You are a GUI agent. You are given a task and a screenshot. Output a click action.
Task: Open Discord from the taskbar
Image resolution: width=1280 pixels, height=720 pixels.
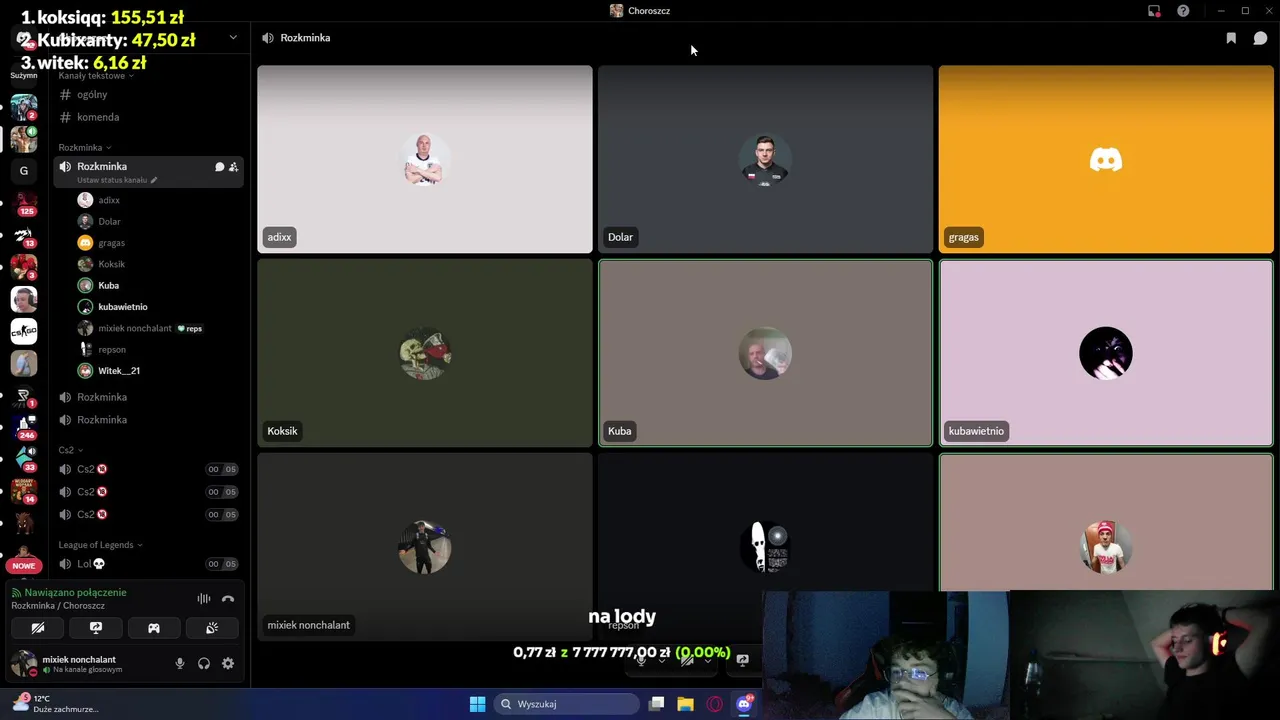[744, 704]
